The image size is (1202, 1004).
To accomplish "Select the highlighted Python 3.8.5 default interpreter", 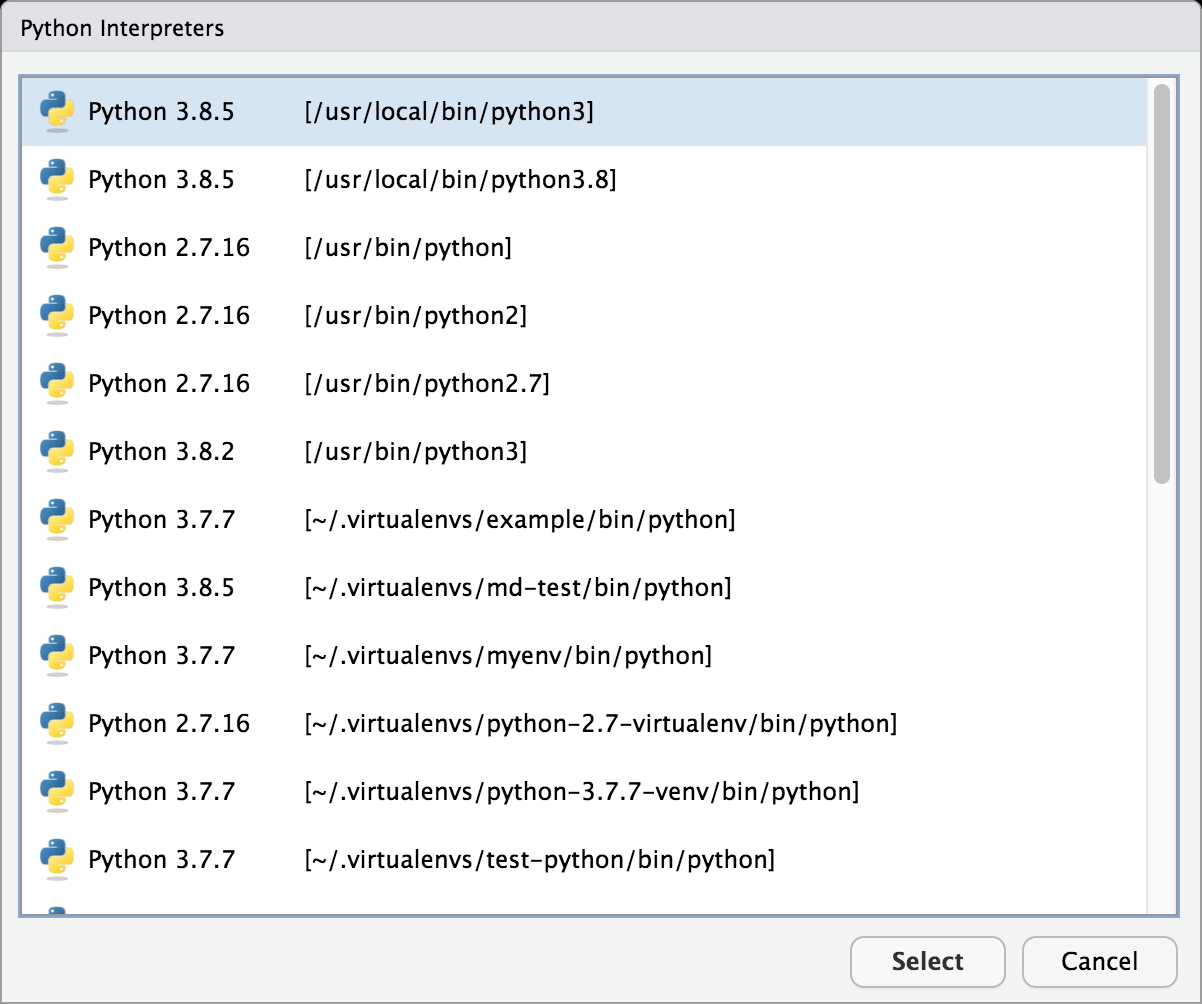I will pos(300,111).
